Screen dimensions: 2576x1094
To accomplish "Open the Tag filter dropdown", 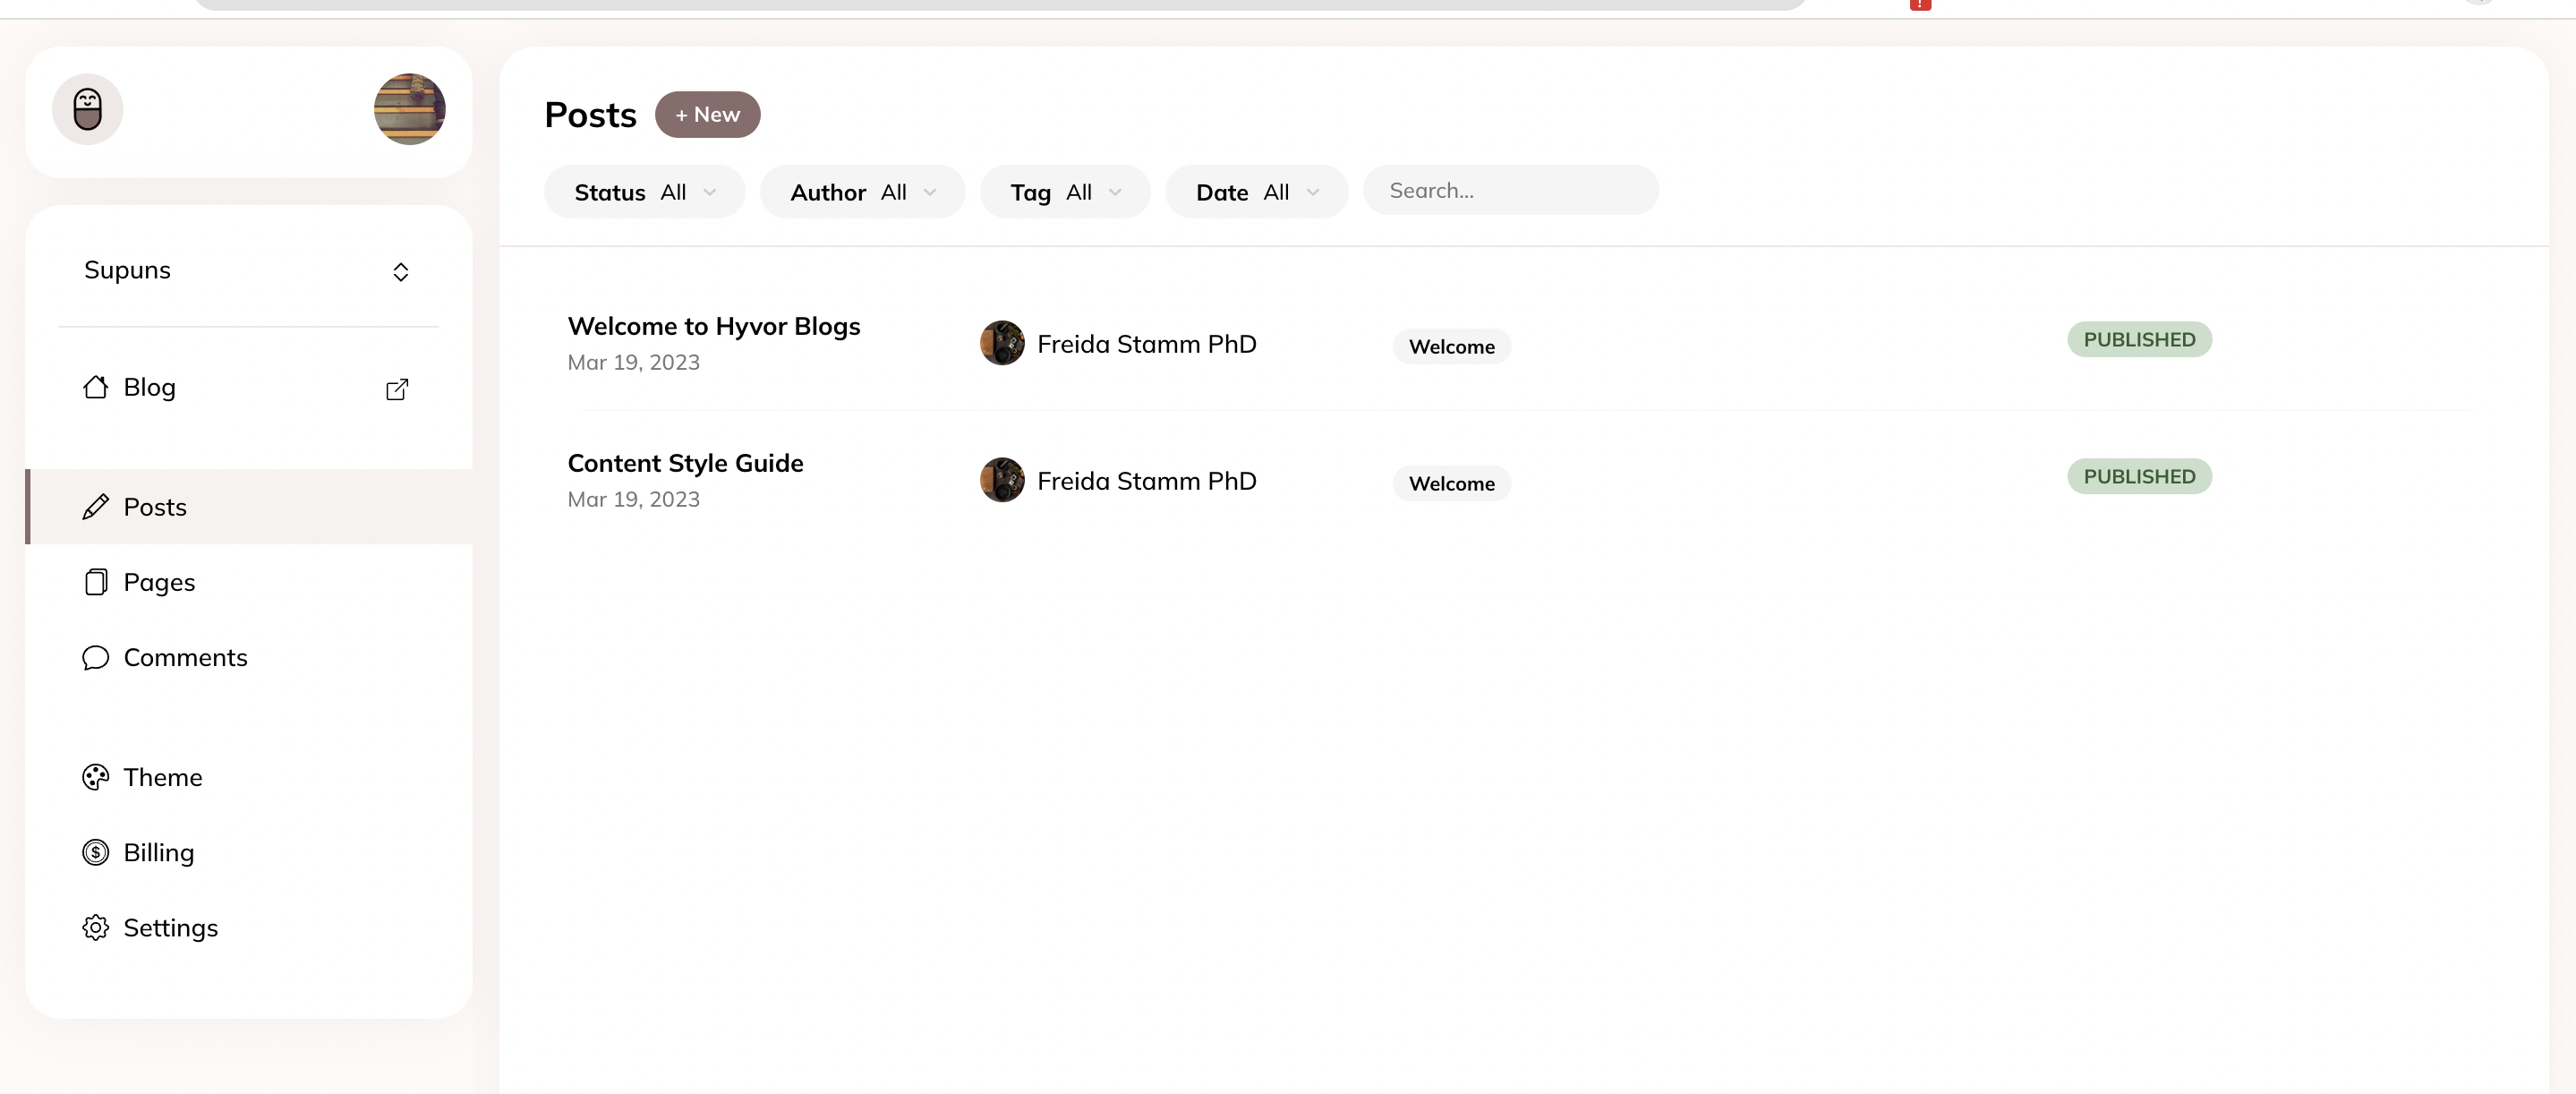I will pos(1065,192).
